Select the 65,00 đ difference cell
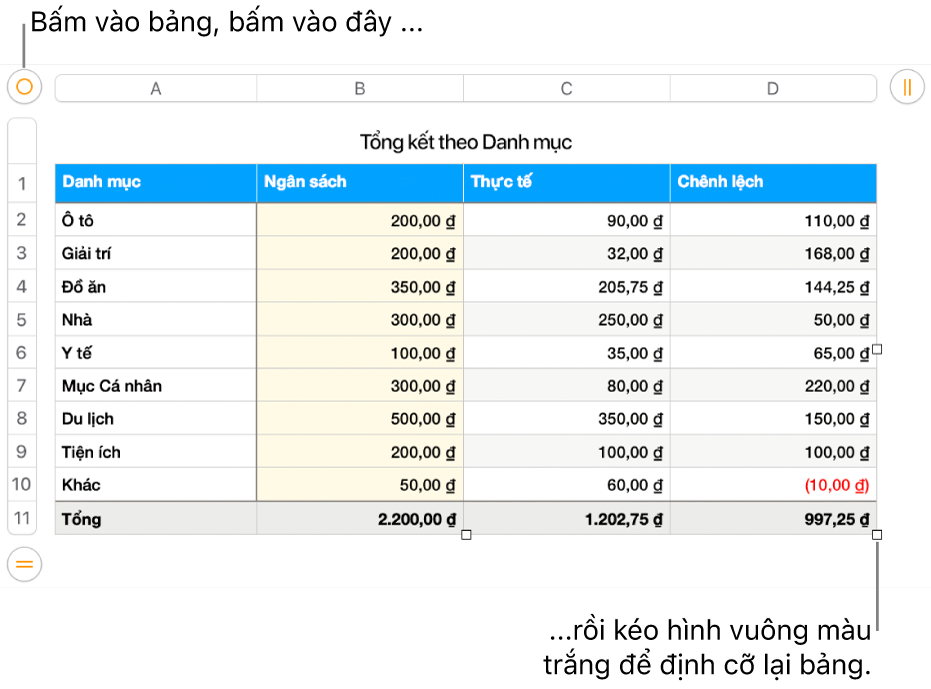This screenshot has height=689, width=931. [773, 352]
